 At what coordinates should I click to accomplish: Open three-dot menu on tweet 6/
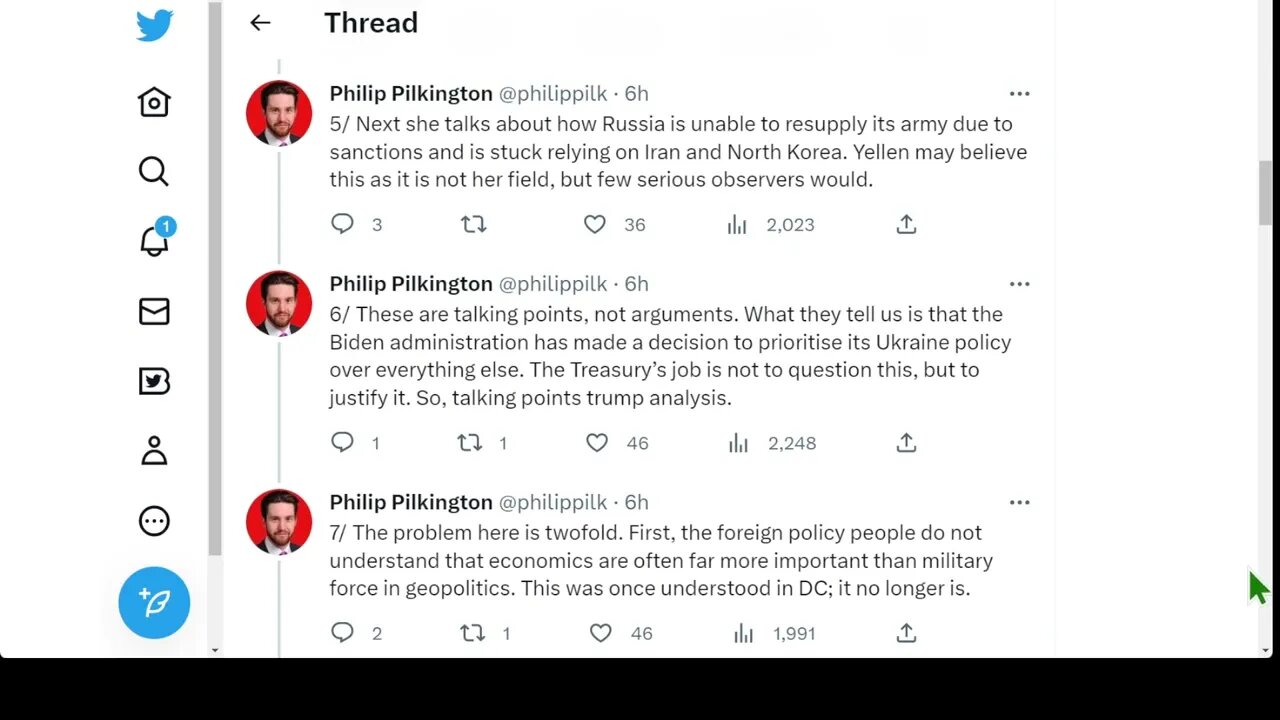[1019, 284]
